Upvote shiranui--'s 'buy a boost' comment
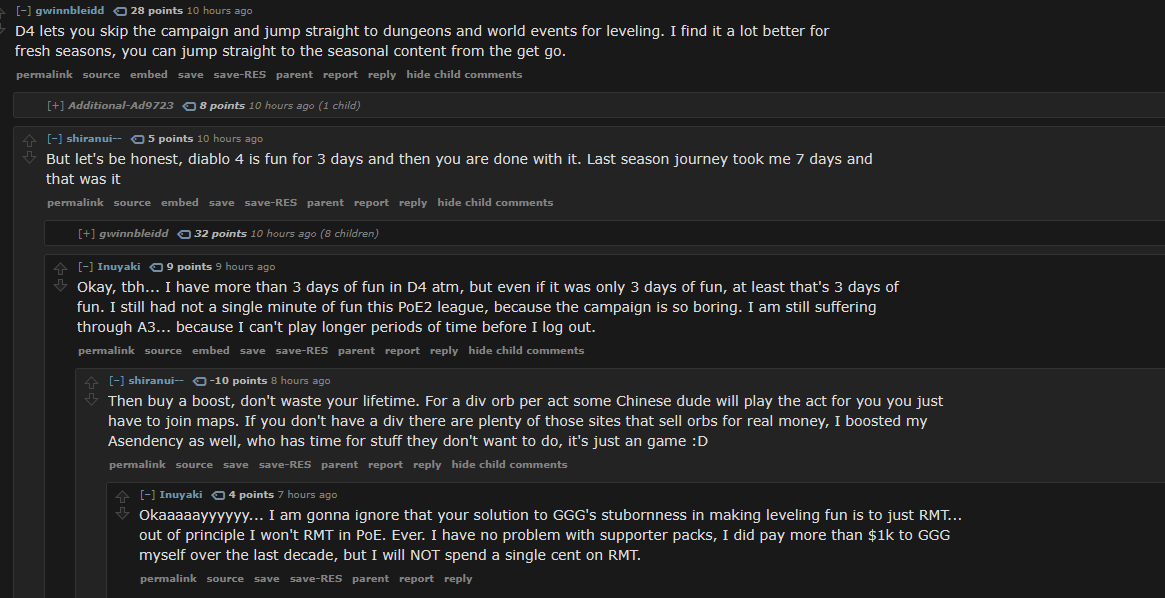 [91, 383]
